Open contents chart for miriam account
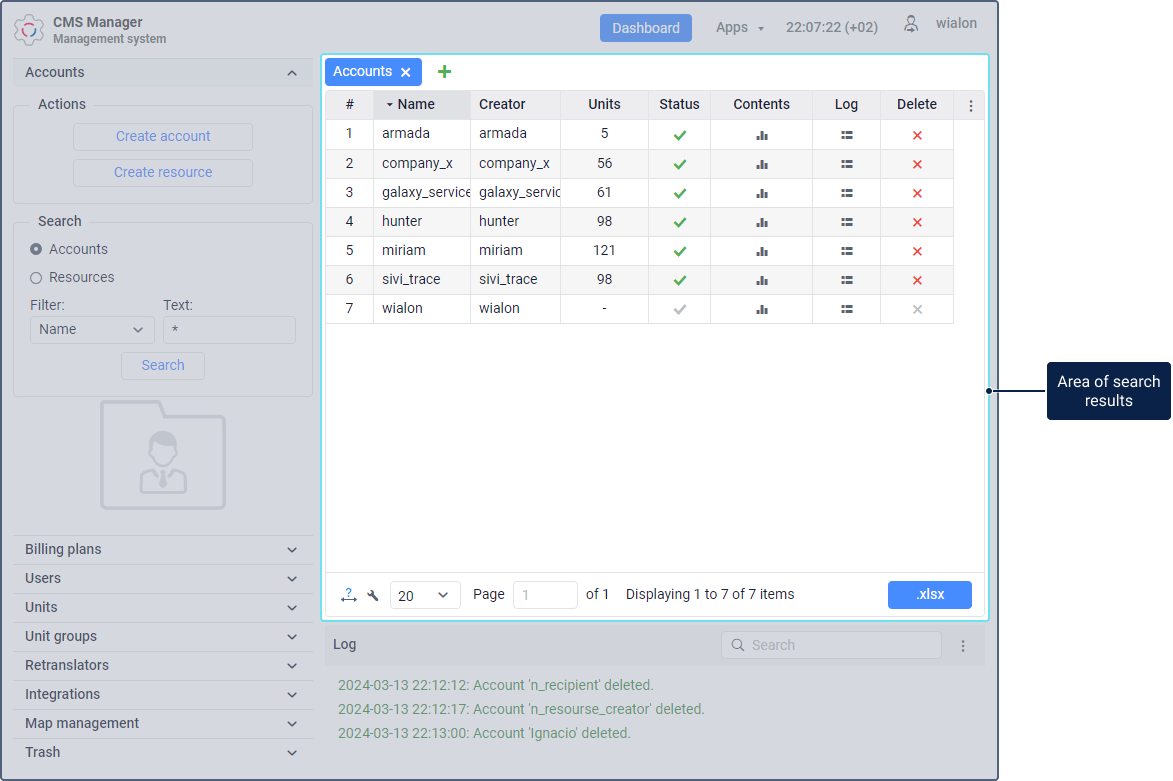The width and height of the screenshot is (1173, 781). click(x=762, y=251)
